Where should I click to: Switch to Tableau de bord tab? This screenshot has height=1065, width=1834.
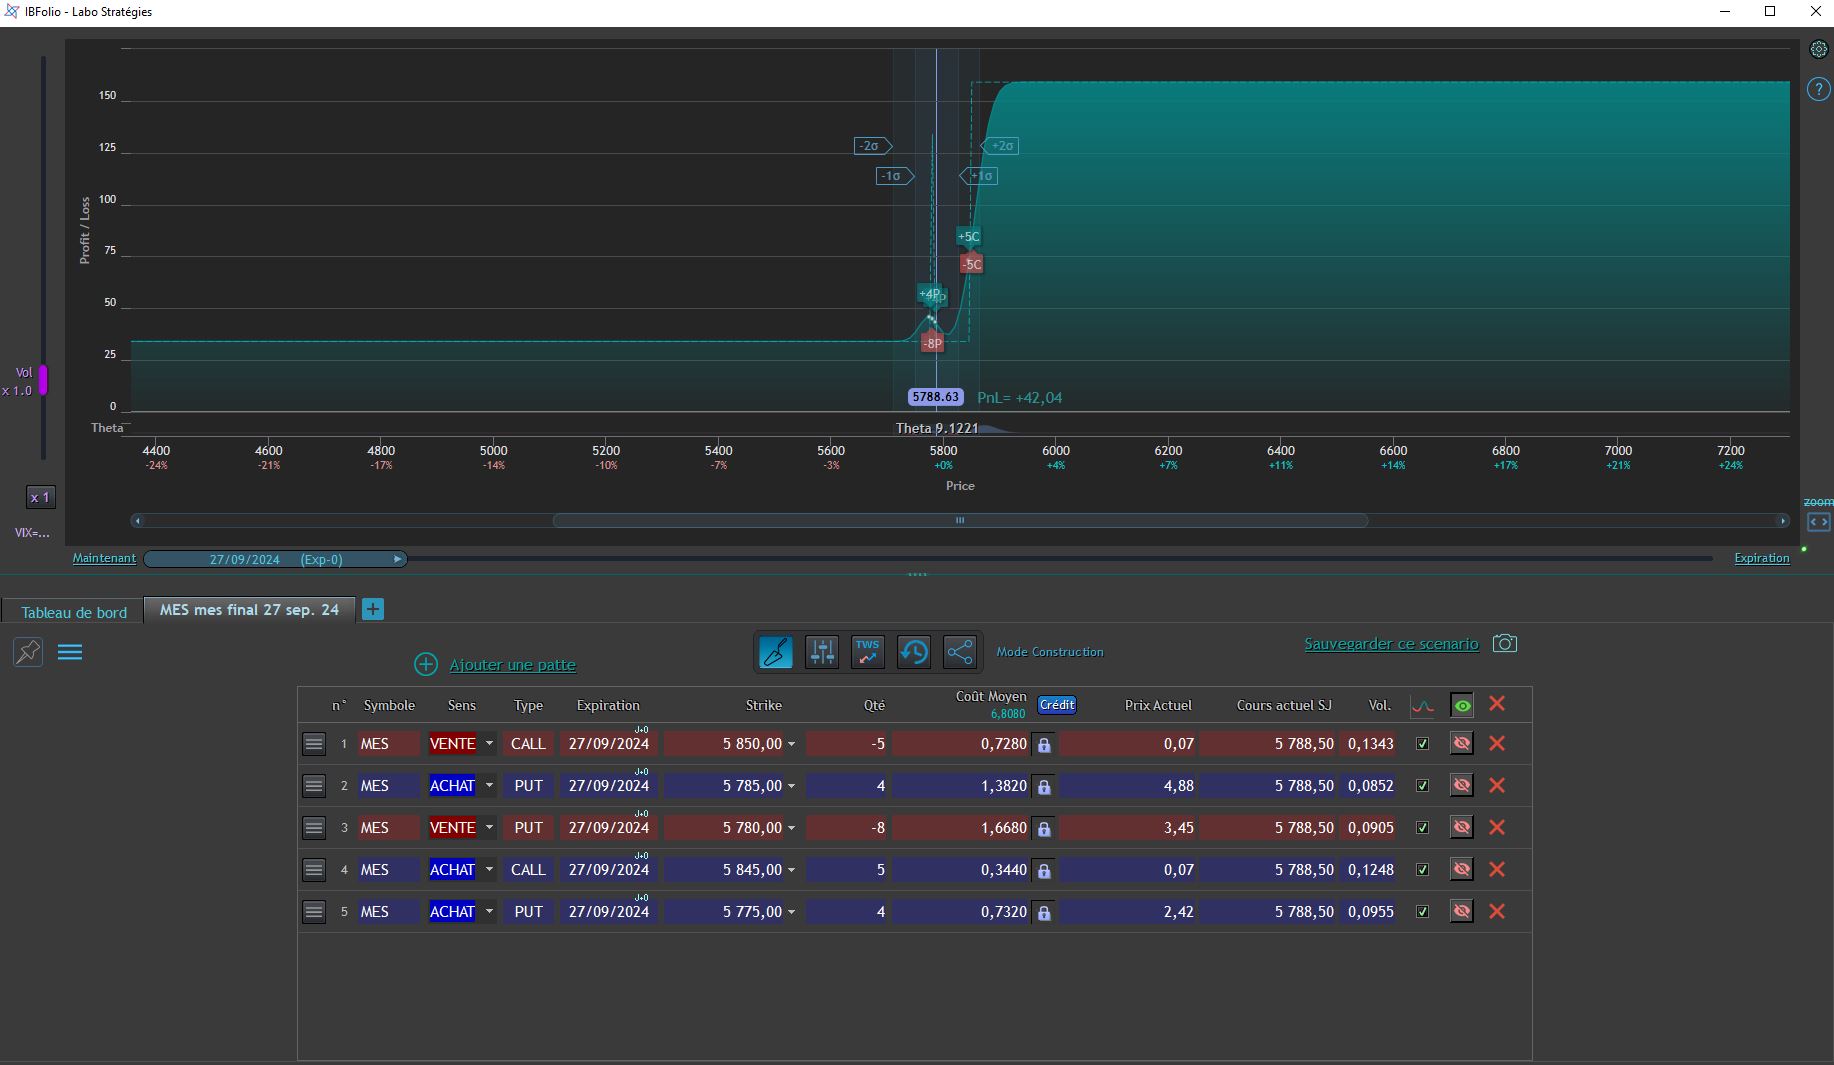74,612
